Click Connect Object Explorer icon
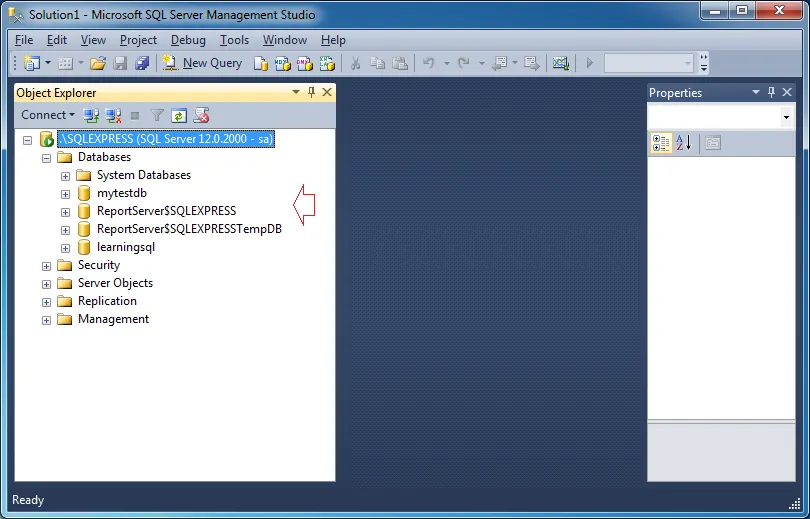Screen dimensions: 810x519 coord(91,116)
